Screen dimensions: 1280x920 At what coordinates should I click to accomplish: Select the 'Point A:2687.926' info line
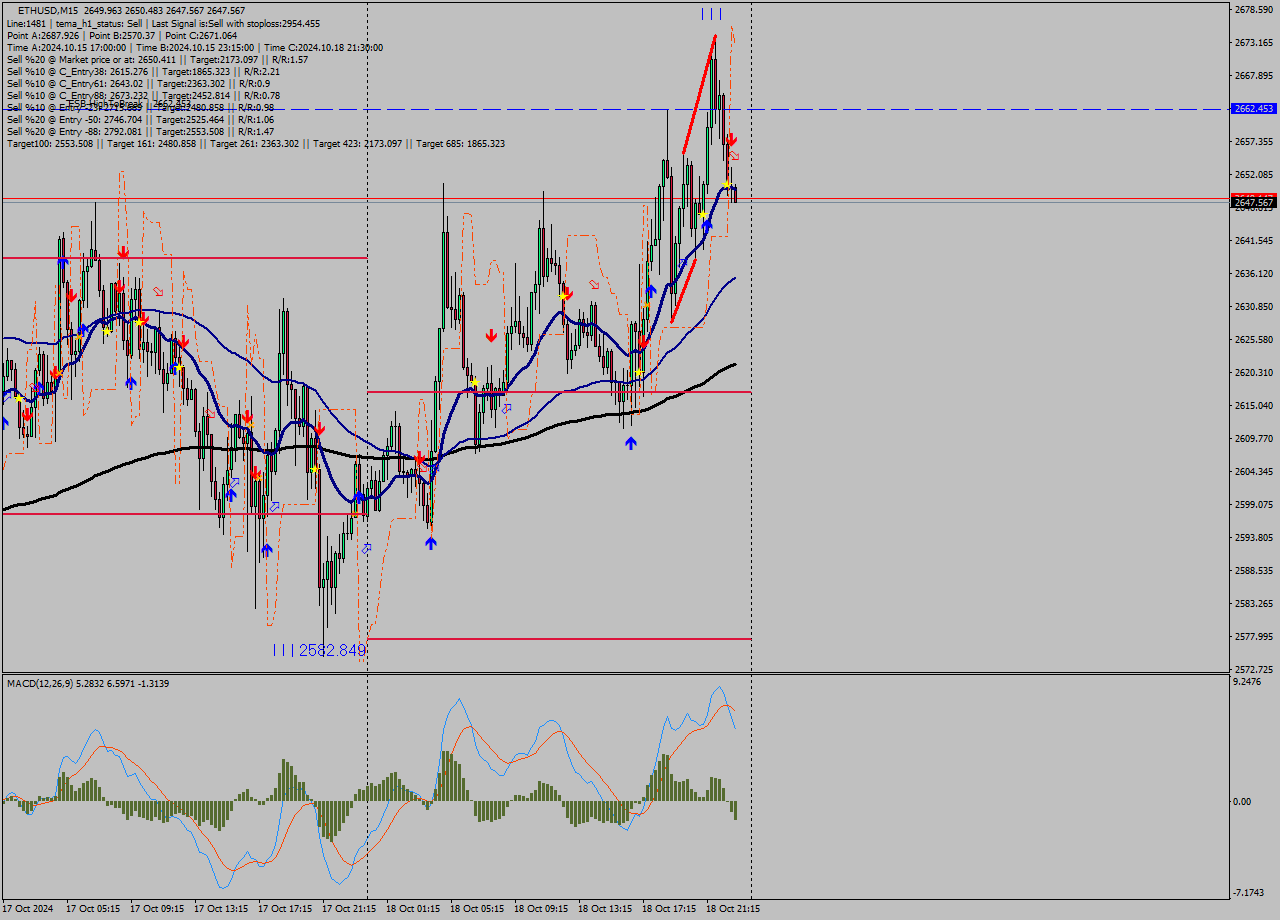tap(121, 35)
